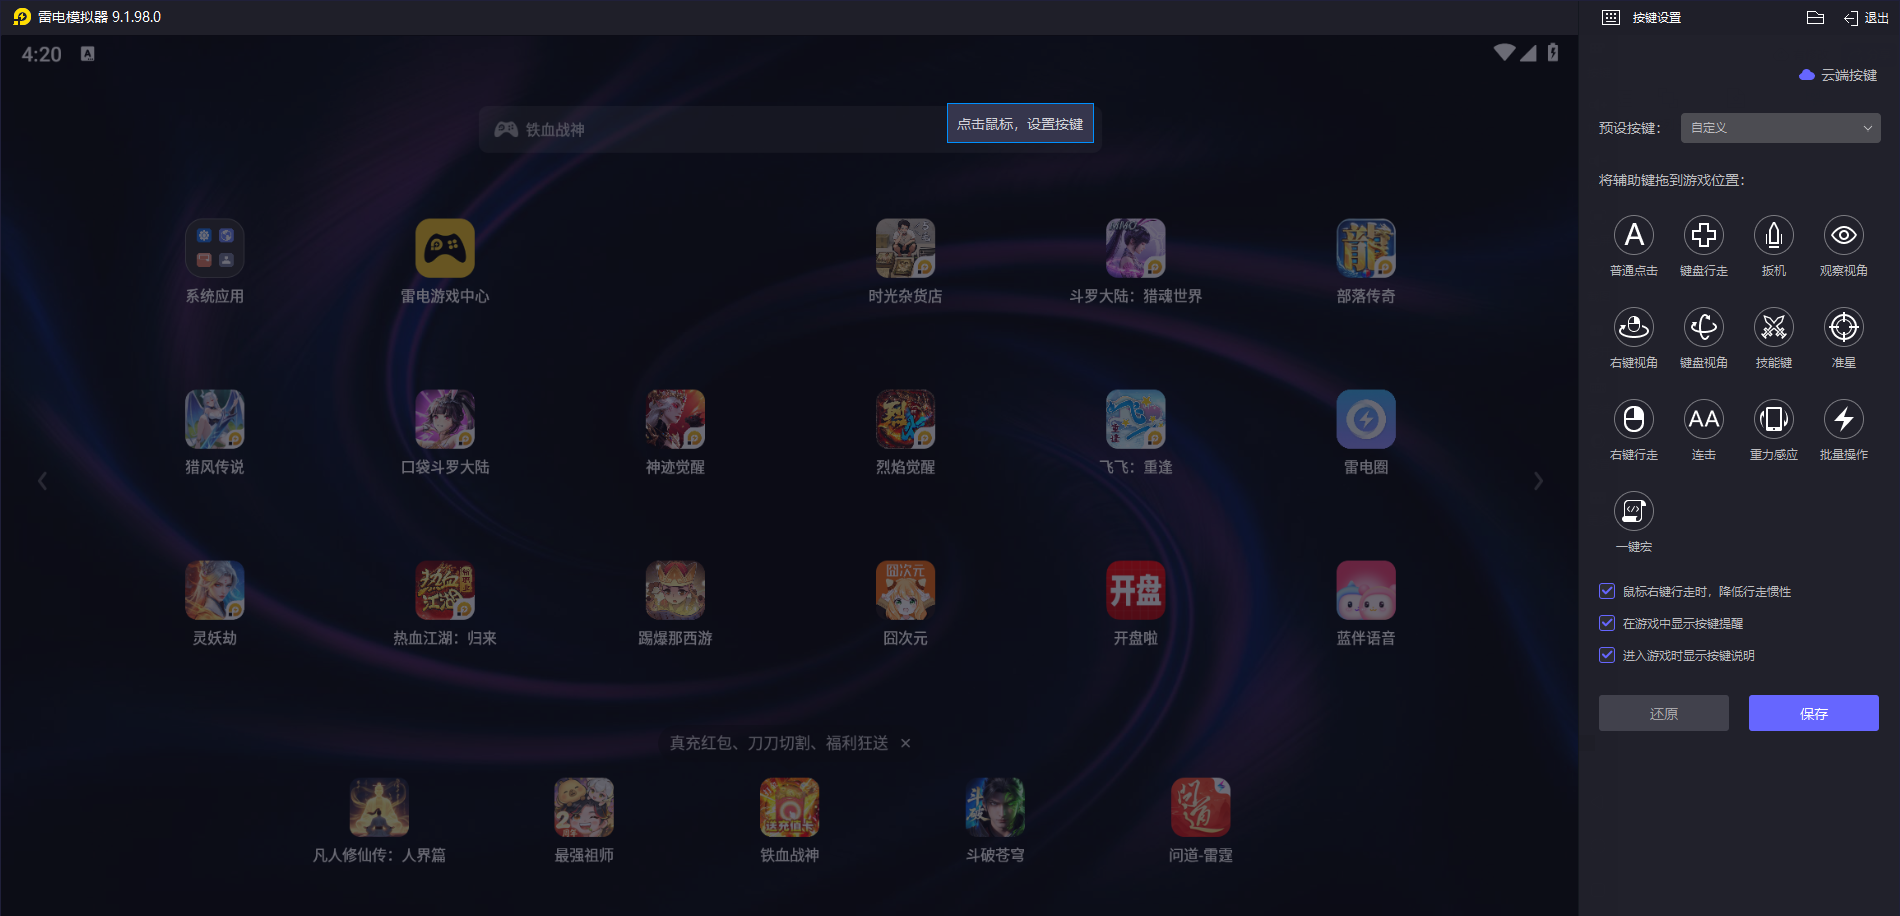The image size is (1900, 916).
Task: Click the 云端按键 cloud keys link
Action: [1838, 75]
